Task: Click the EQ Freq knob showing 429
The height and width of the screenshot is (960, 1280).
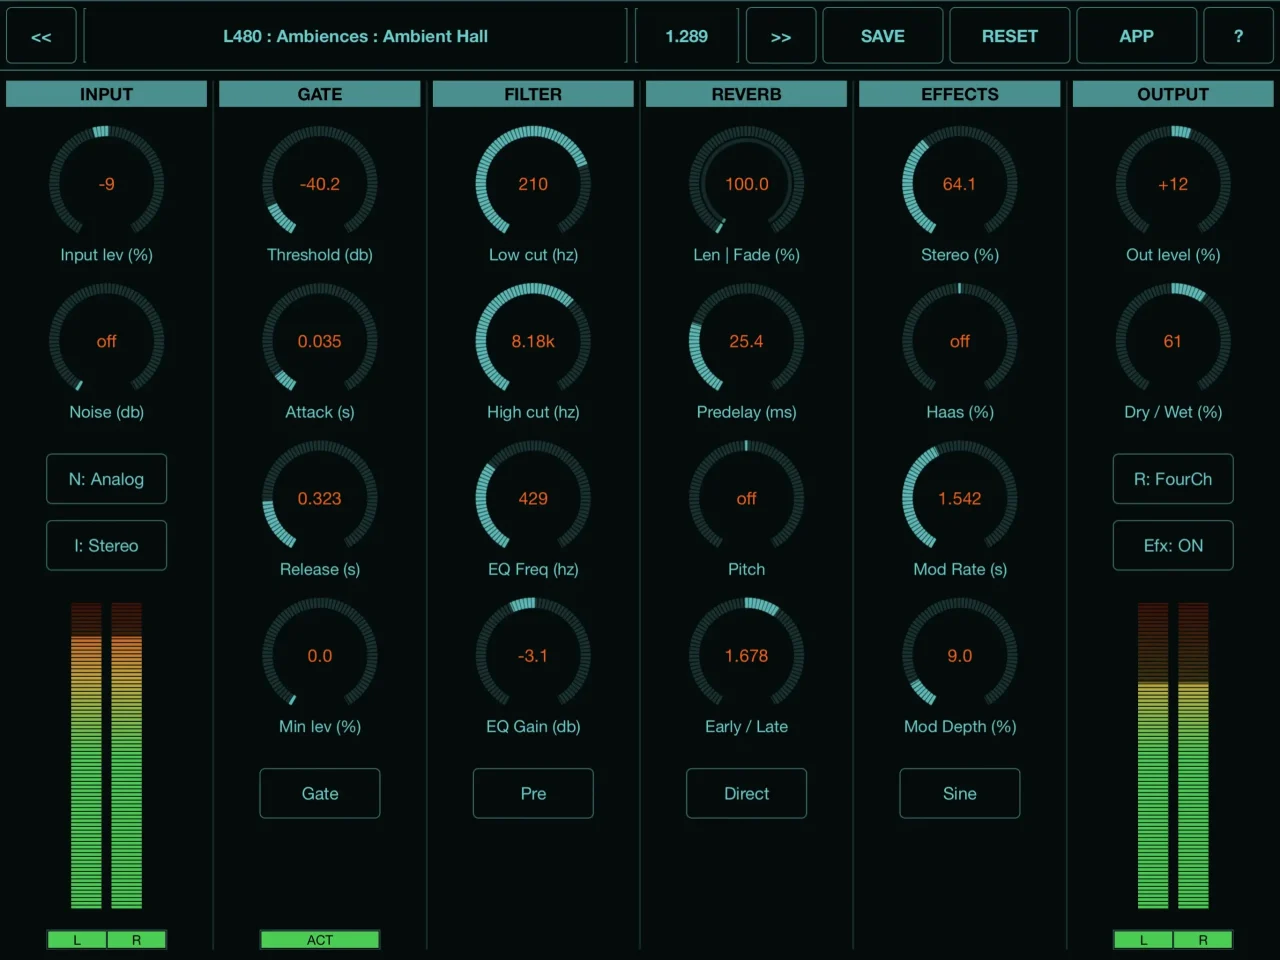Action: (x=533, y=497)
